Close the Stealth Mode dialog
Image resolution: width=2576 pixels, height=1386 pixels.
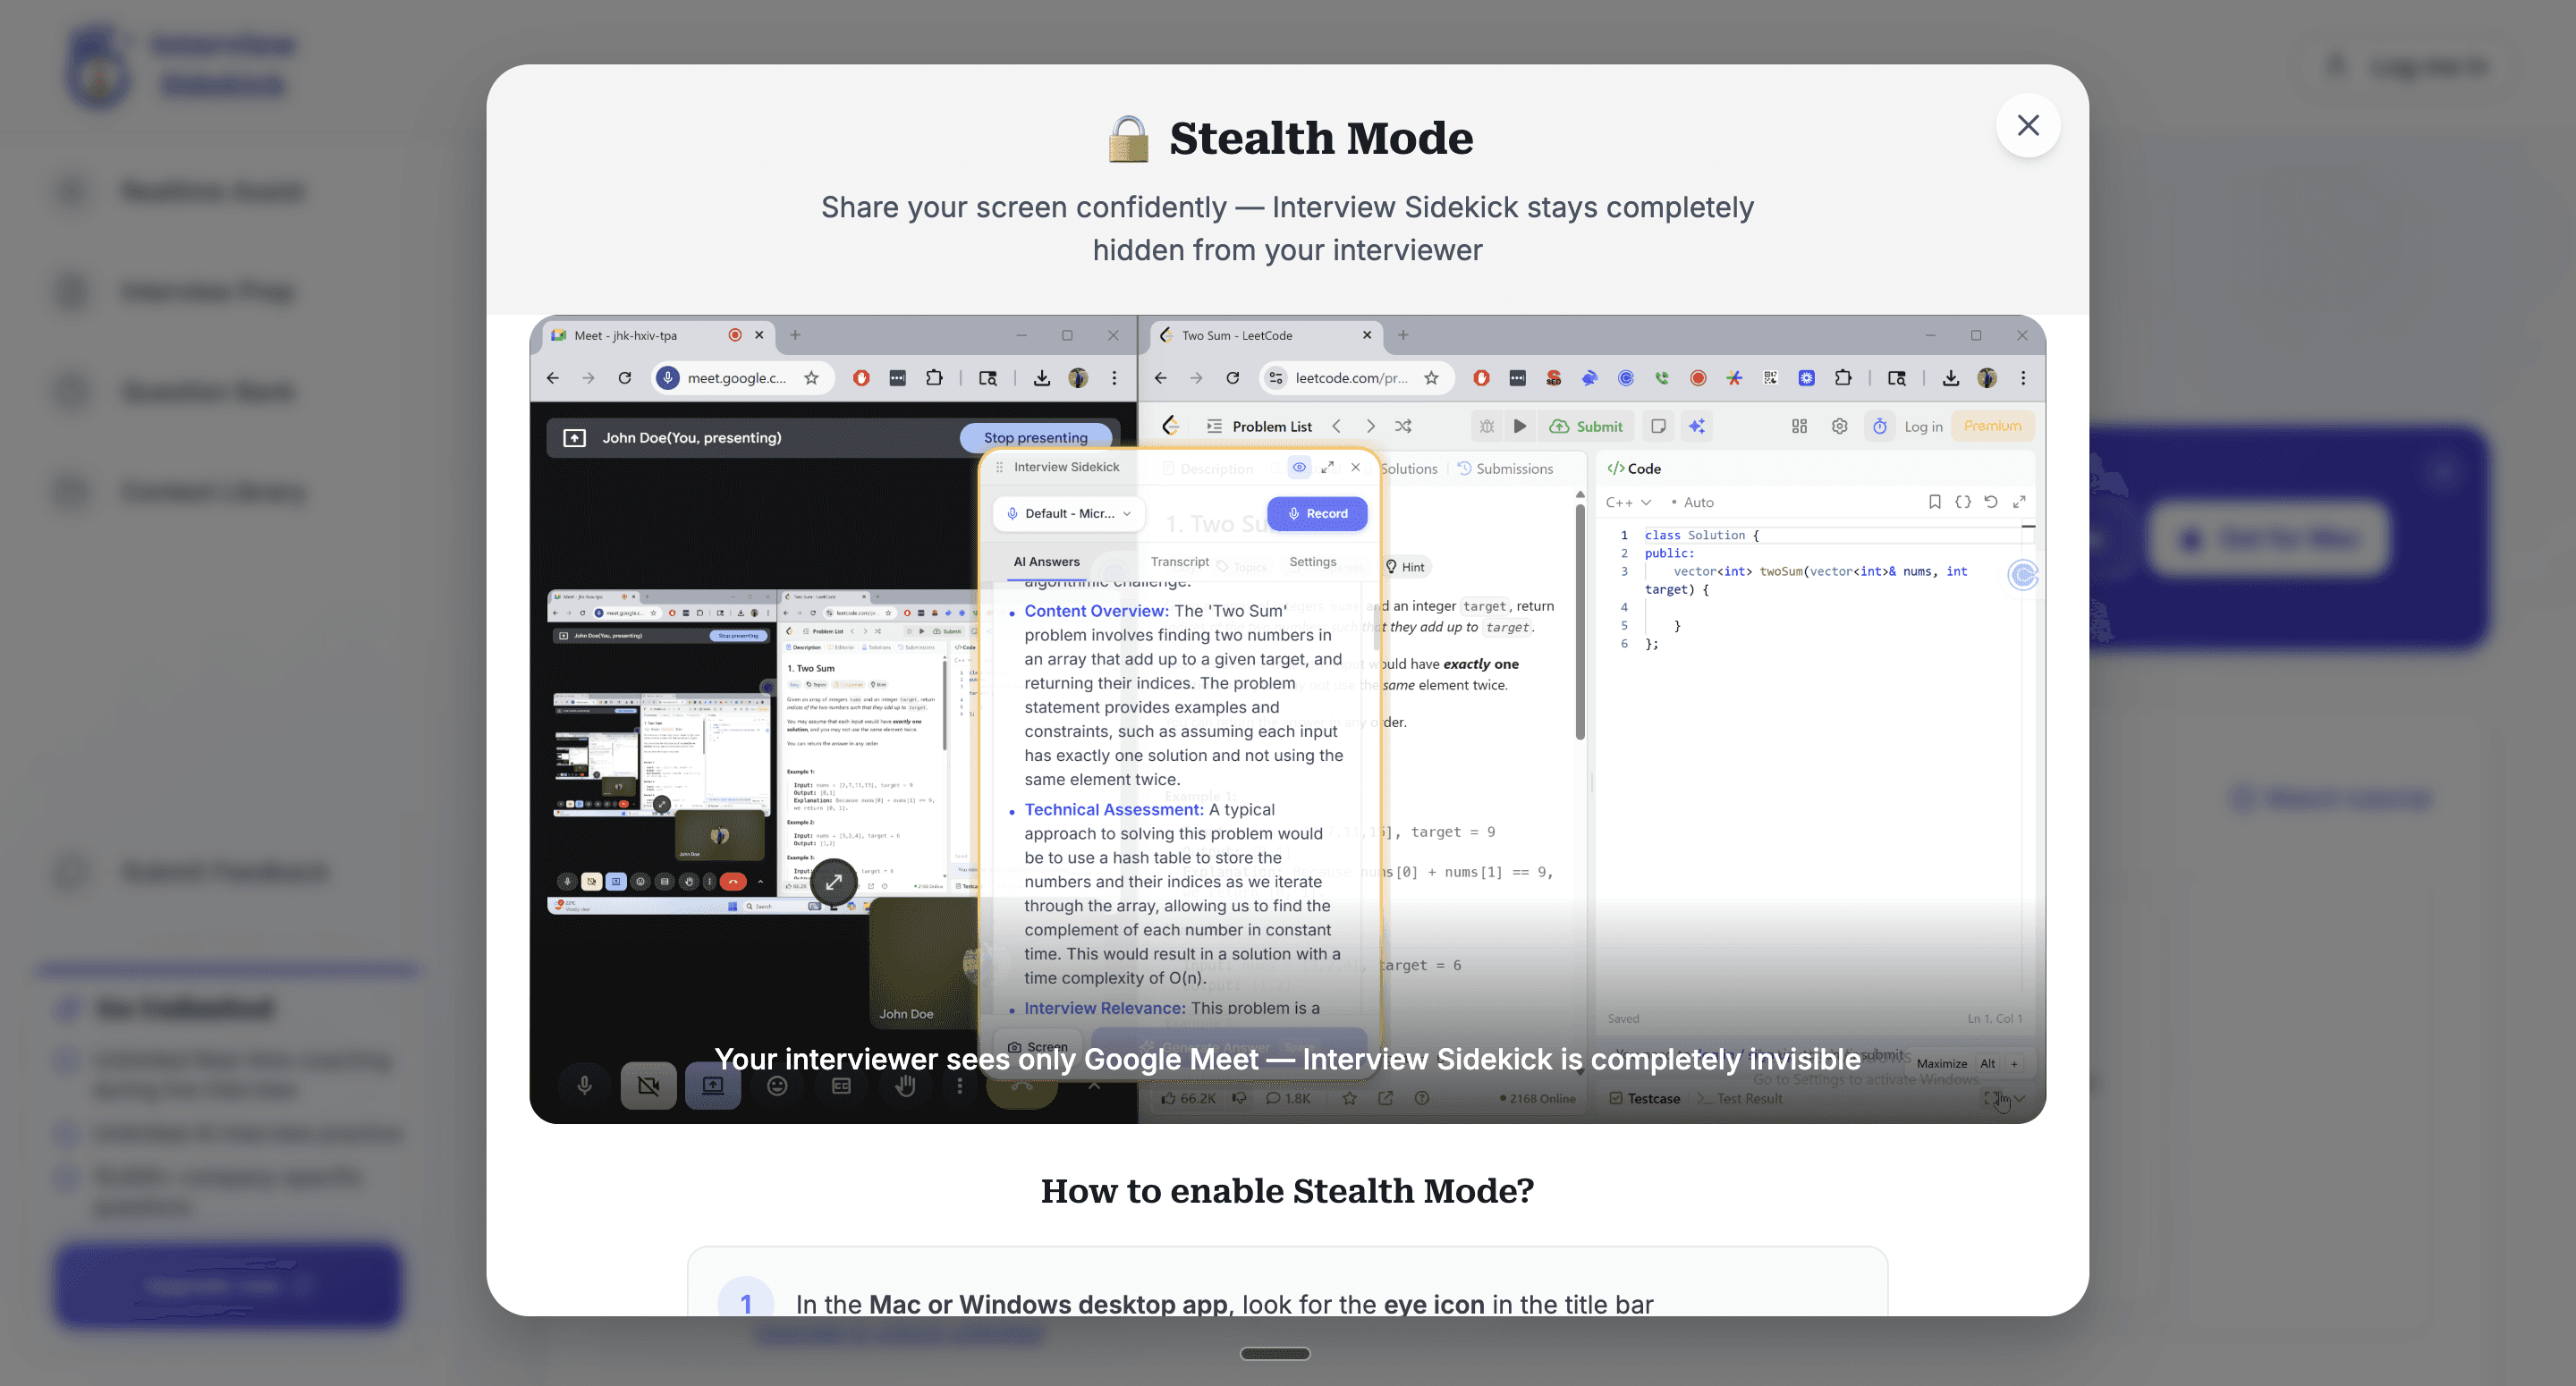coord(2027,125)
